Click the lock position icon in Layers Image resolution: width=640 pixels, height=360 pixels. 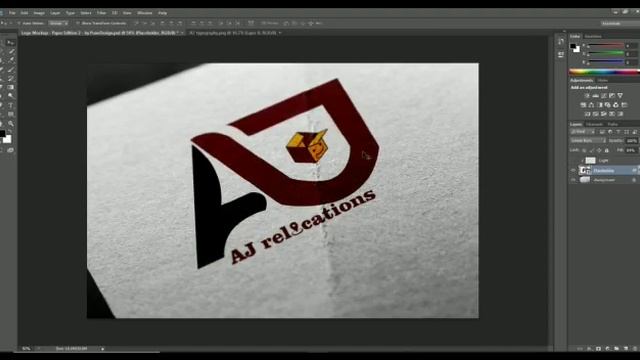599,151
